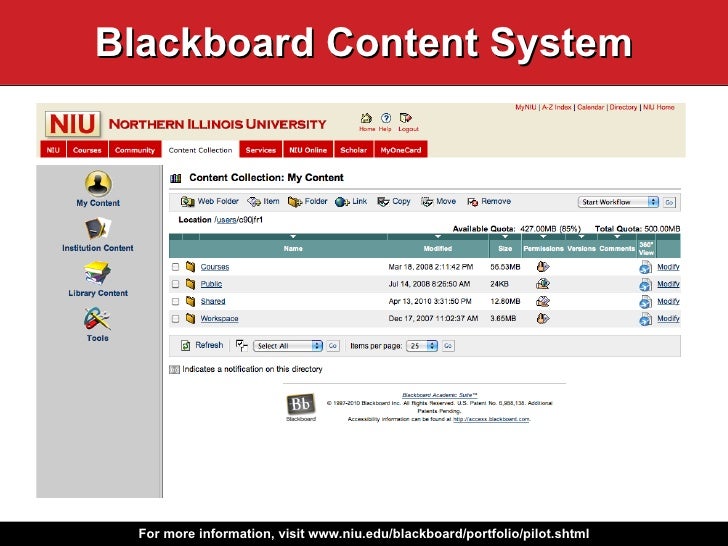728x546 pixels.
Task: Click Modify link for Courses row
Action: (x=668, y=267)
